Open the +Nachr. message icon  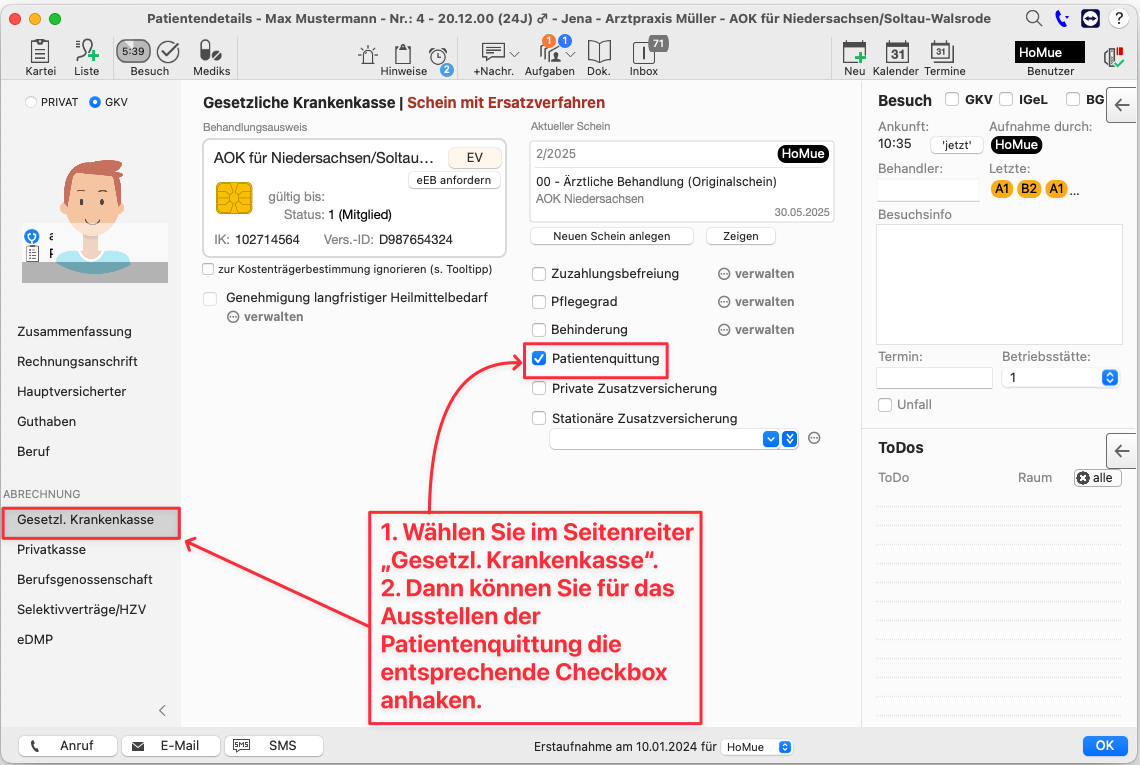[493, 52]
